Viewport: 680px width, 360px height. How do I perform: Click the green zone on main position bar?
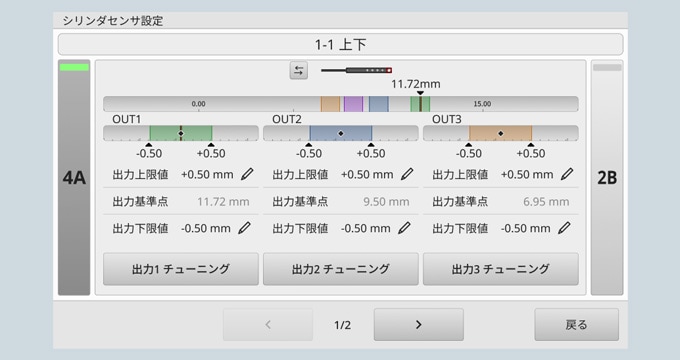click(x=420, y=104)
